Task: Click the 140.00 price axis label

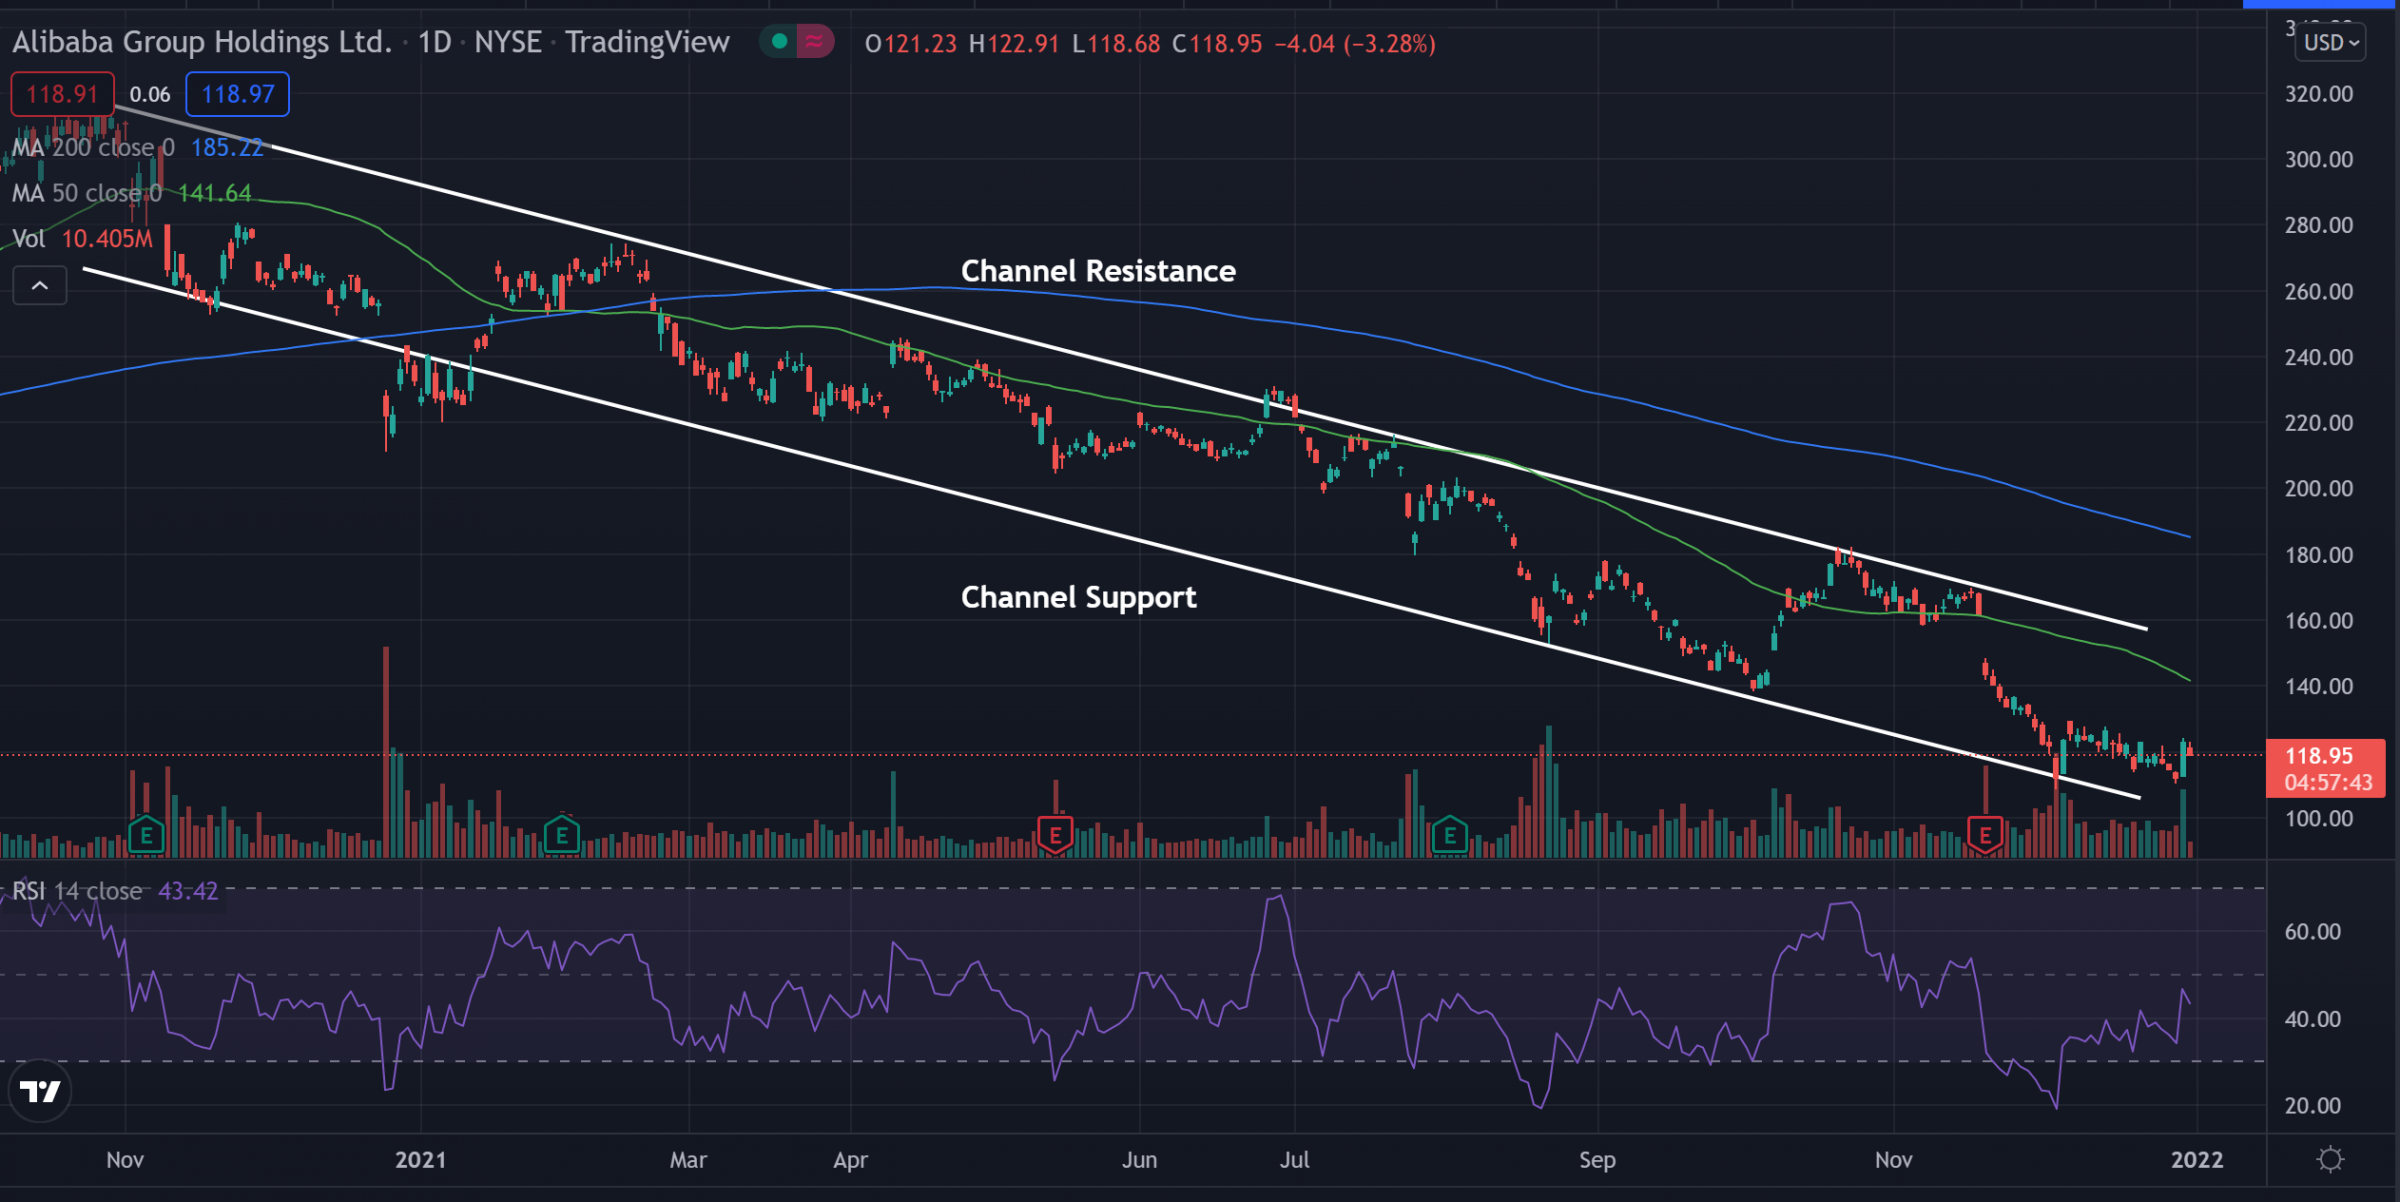Action: [2319, 687]
